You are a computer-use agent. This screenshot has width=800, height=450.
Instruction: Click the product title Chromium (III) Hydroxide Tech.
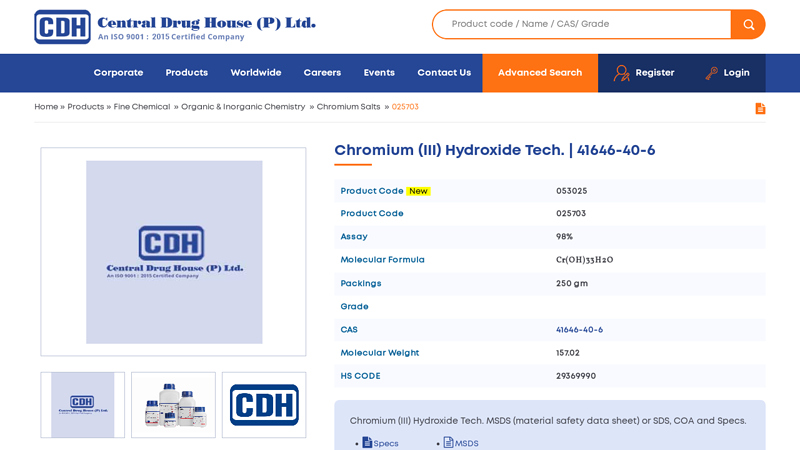click(x=449, y=150)
